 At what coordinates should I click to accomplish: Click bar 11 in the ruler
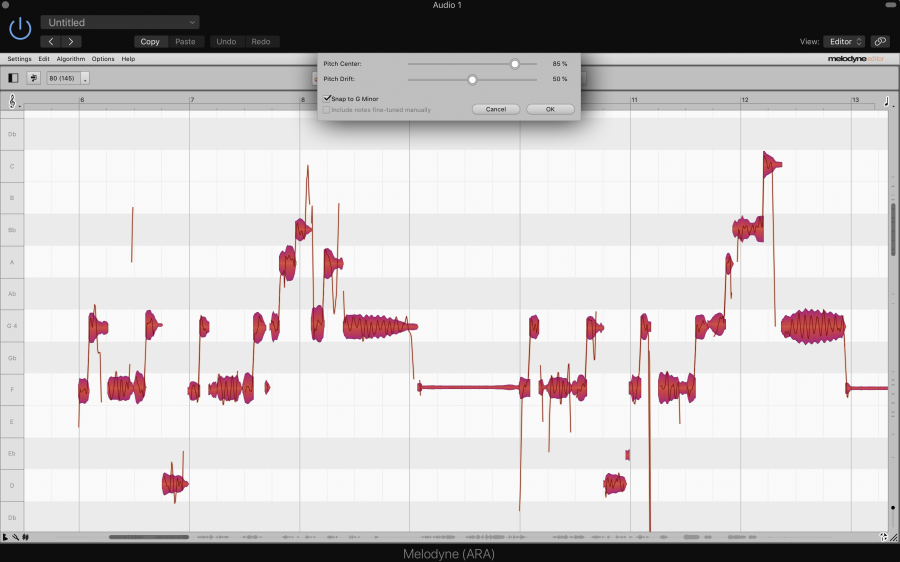tap(634, 100)
